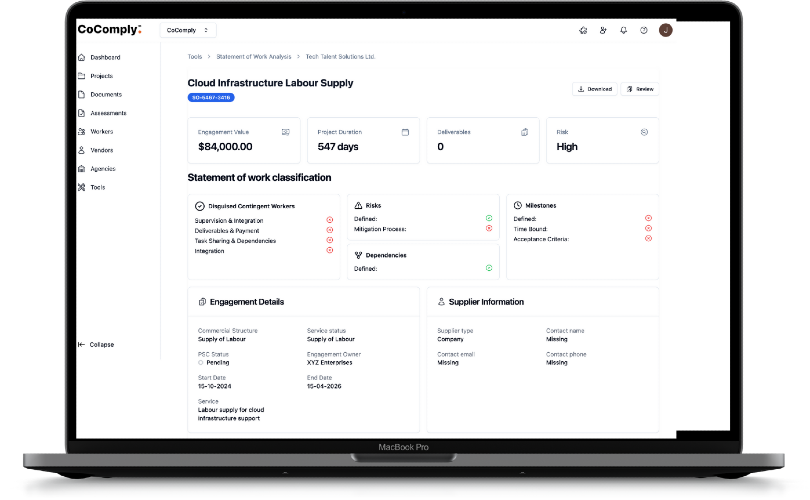Go to Documents in the sidebar
Screen dimensions: 810x500
pos(100,95)
